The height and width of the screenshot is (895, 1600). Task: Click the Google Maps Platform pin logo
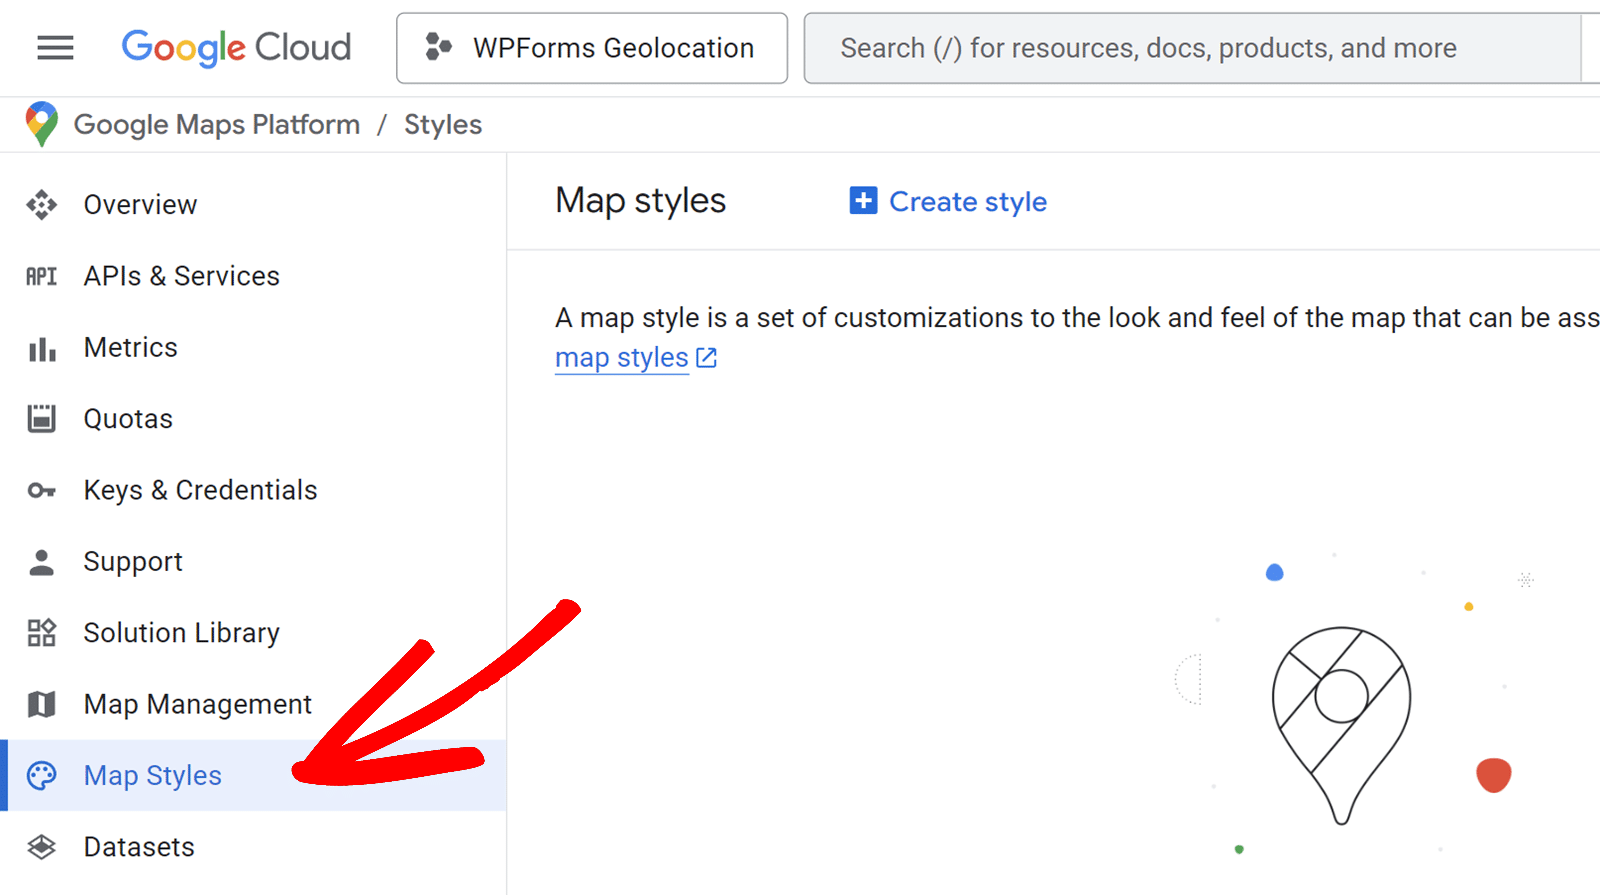point(42,124)
